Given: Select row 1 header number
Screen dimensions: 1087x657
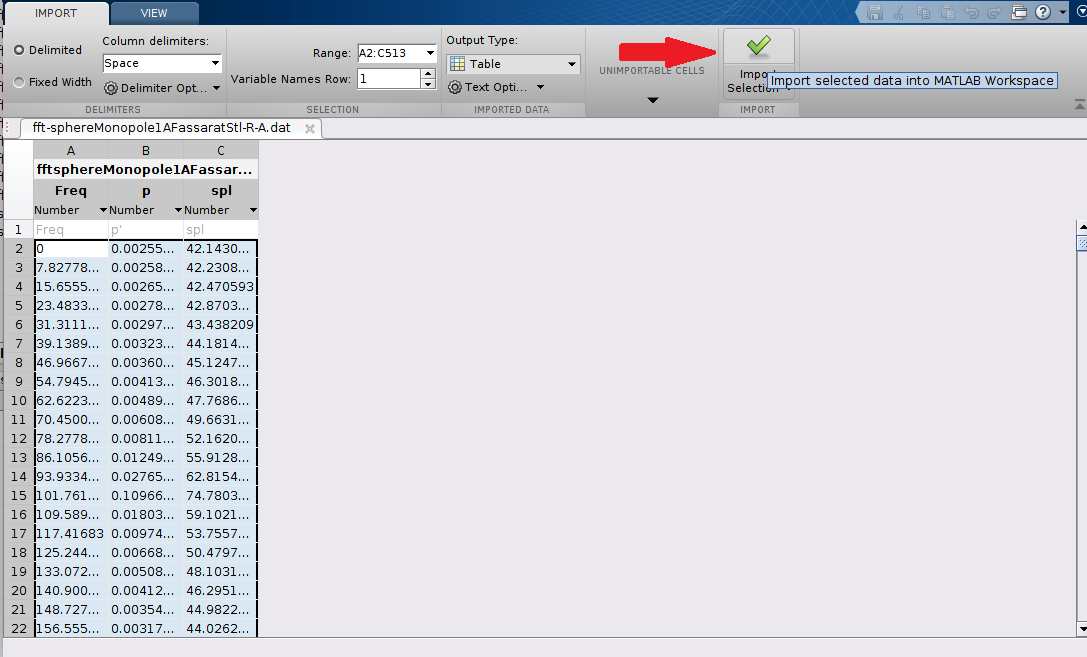Looking at the screenshot, I should click(19, 229).
